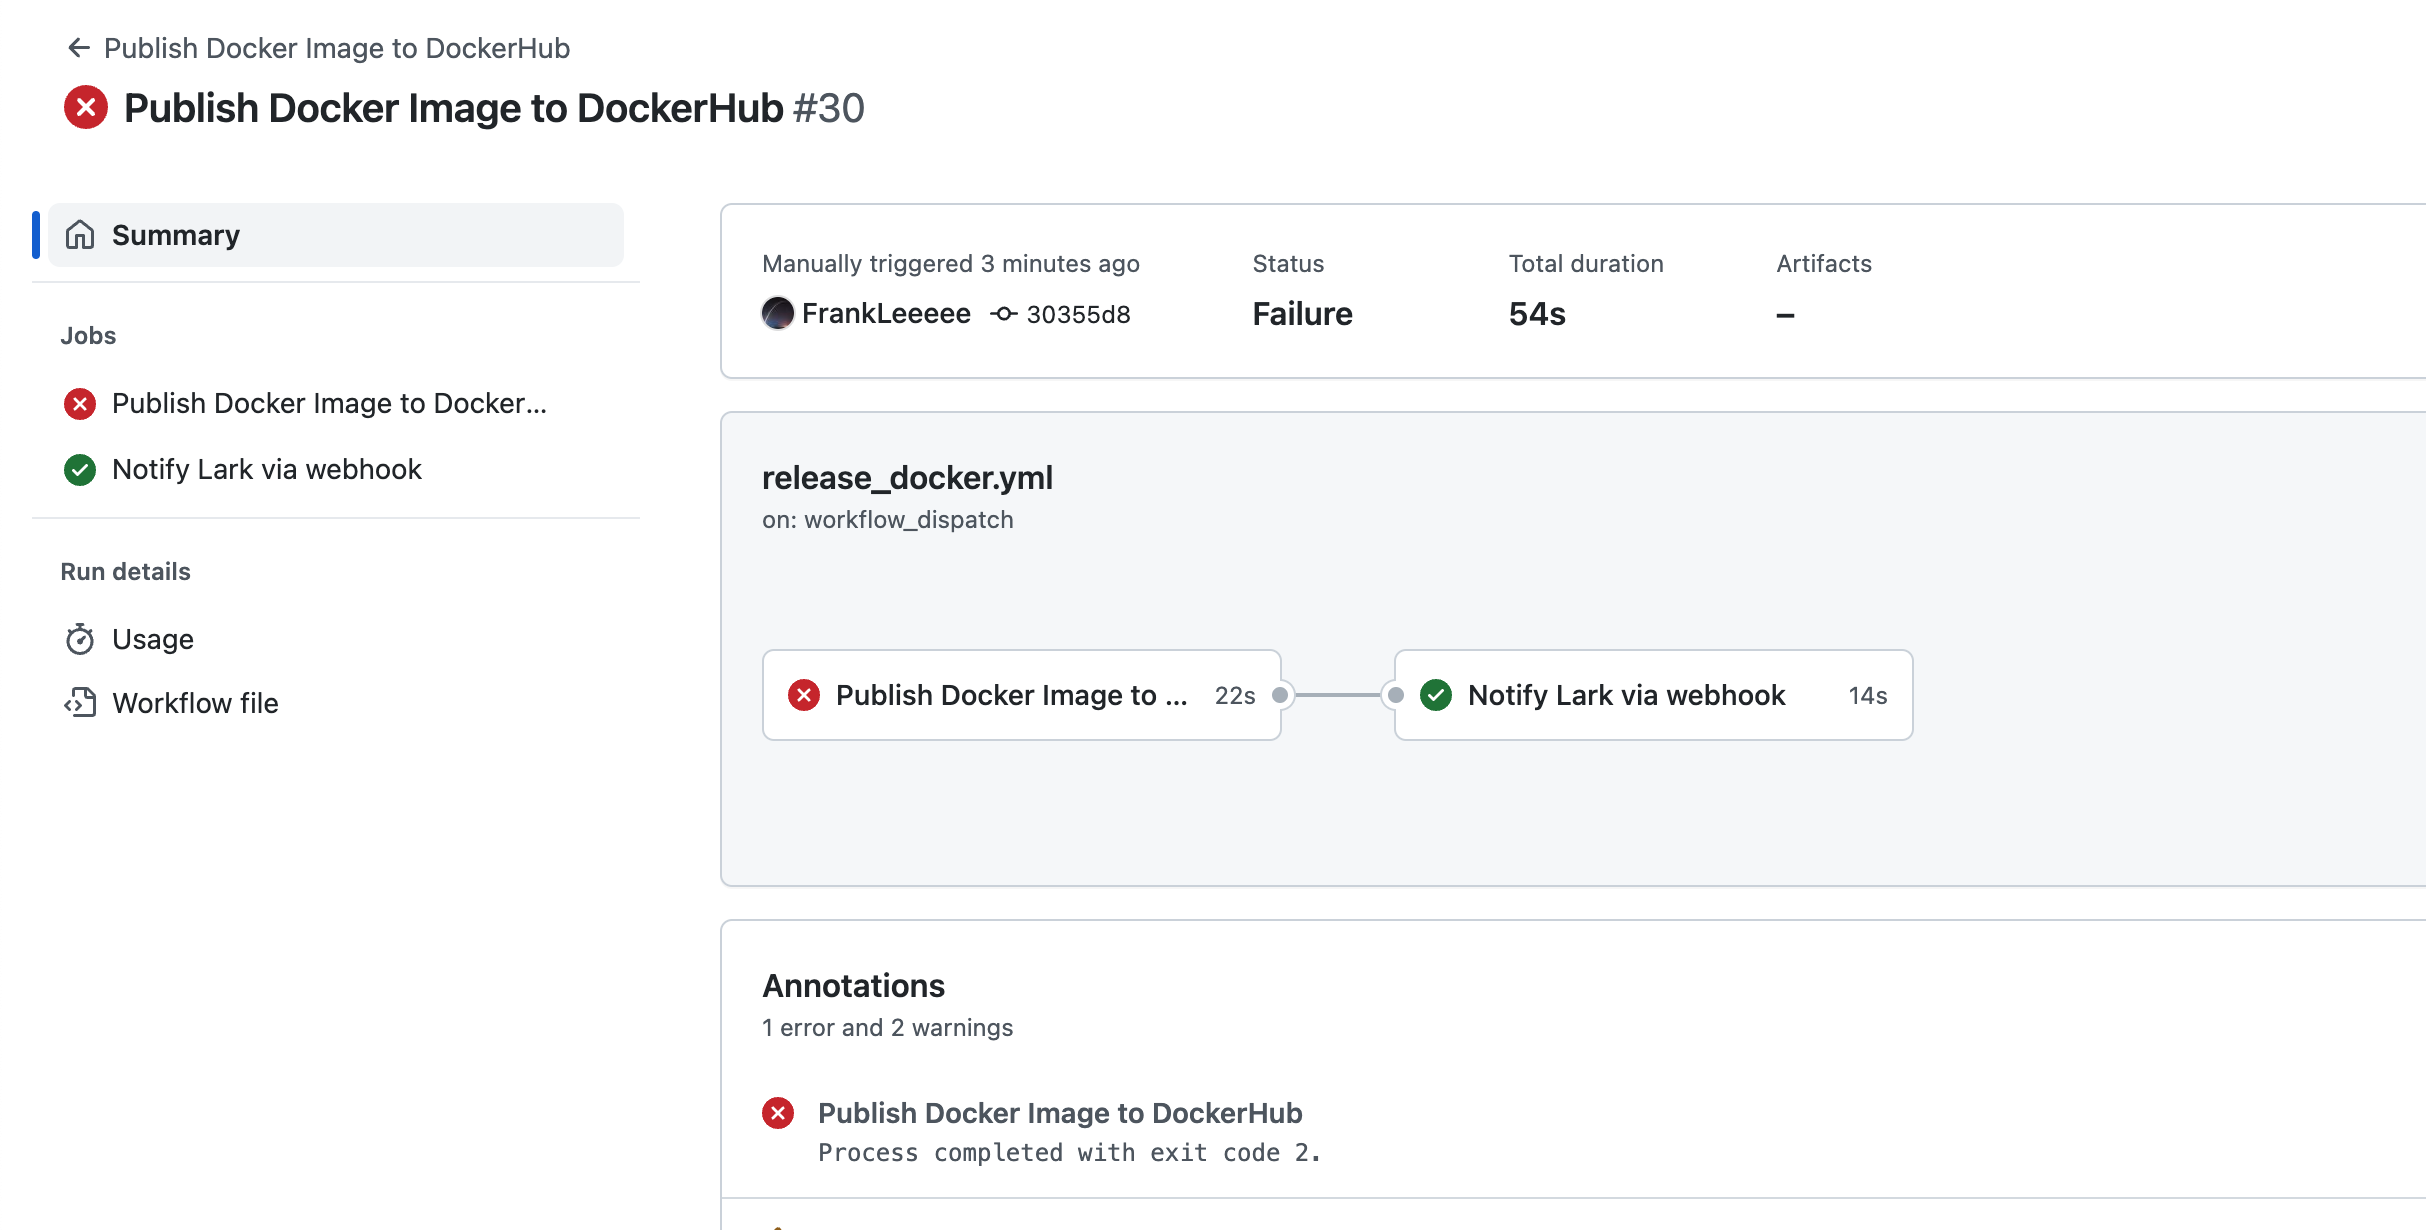Click '1 error and 2 warnings' text
The width and height of the screenshot is (2426, 1230).
coord(887,1028)
